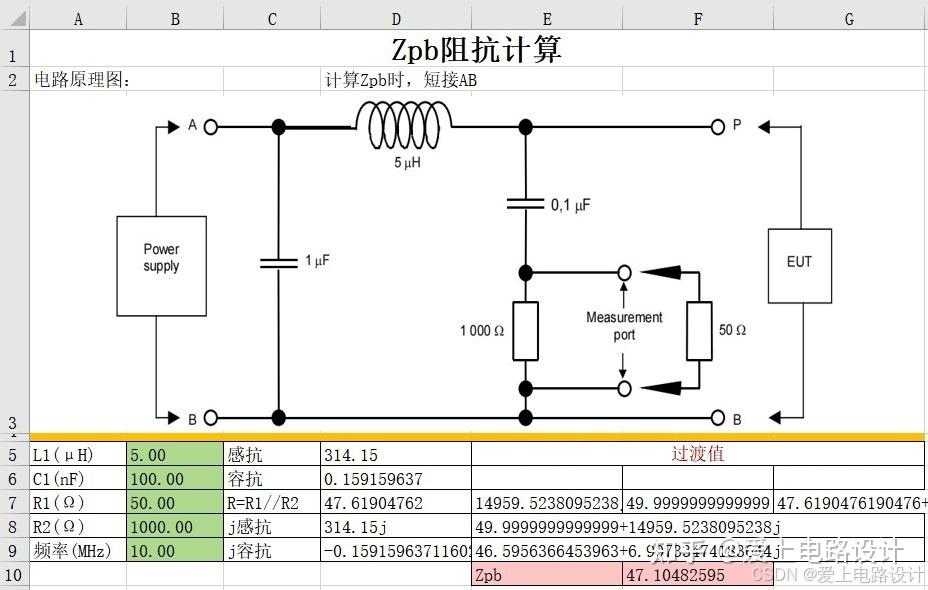
Task: Click the cell 'R=R1//R2'
Action: 272,502
